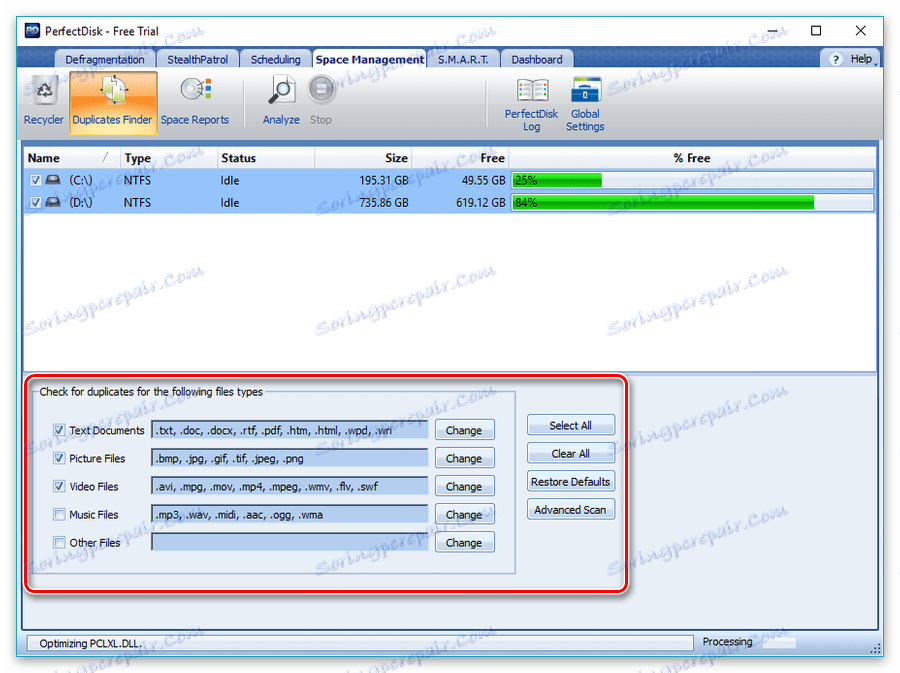Click the empty Other Files extensions field
The image size is (900, 673).
click(x=290, y=543)
